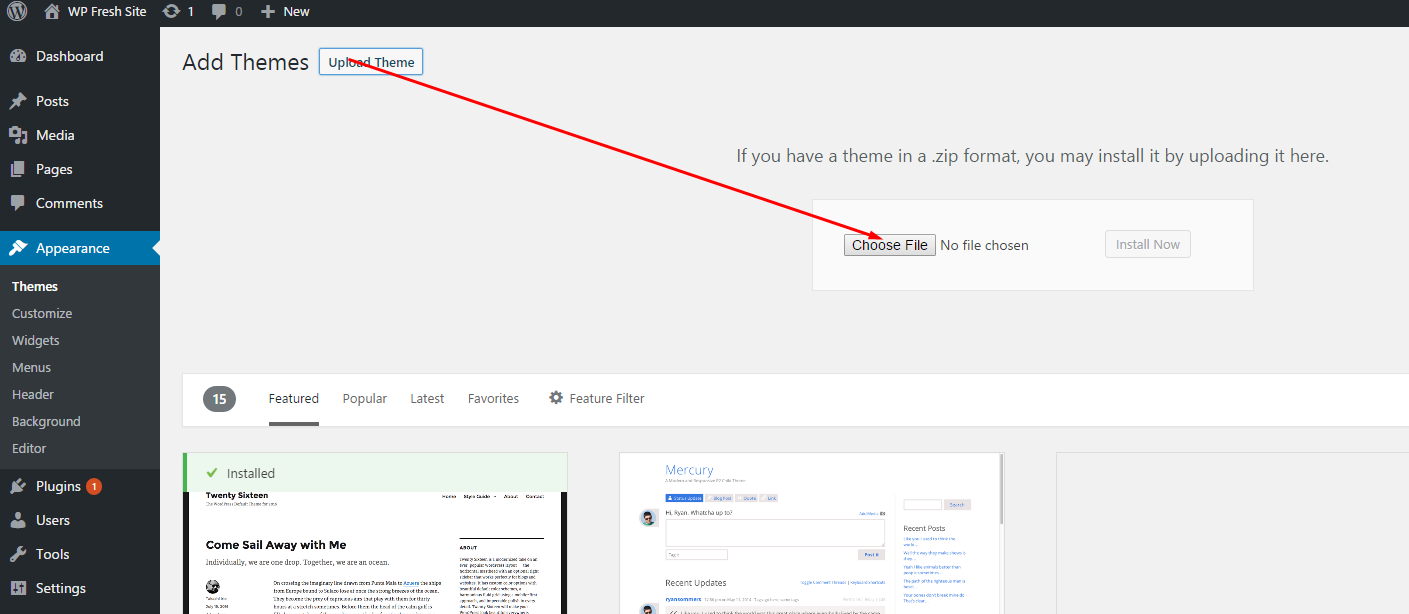
Task: Click the Install Now button
Action: pyautogui.click(x=1148, y=244)
